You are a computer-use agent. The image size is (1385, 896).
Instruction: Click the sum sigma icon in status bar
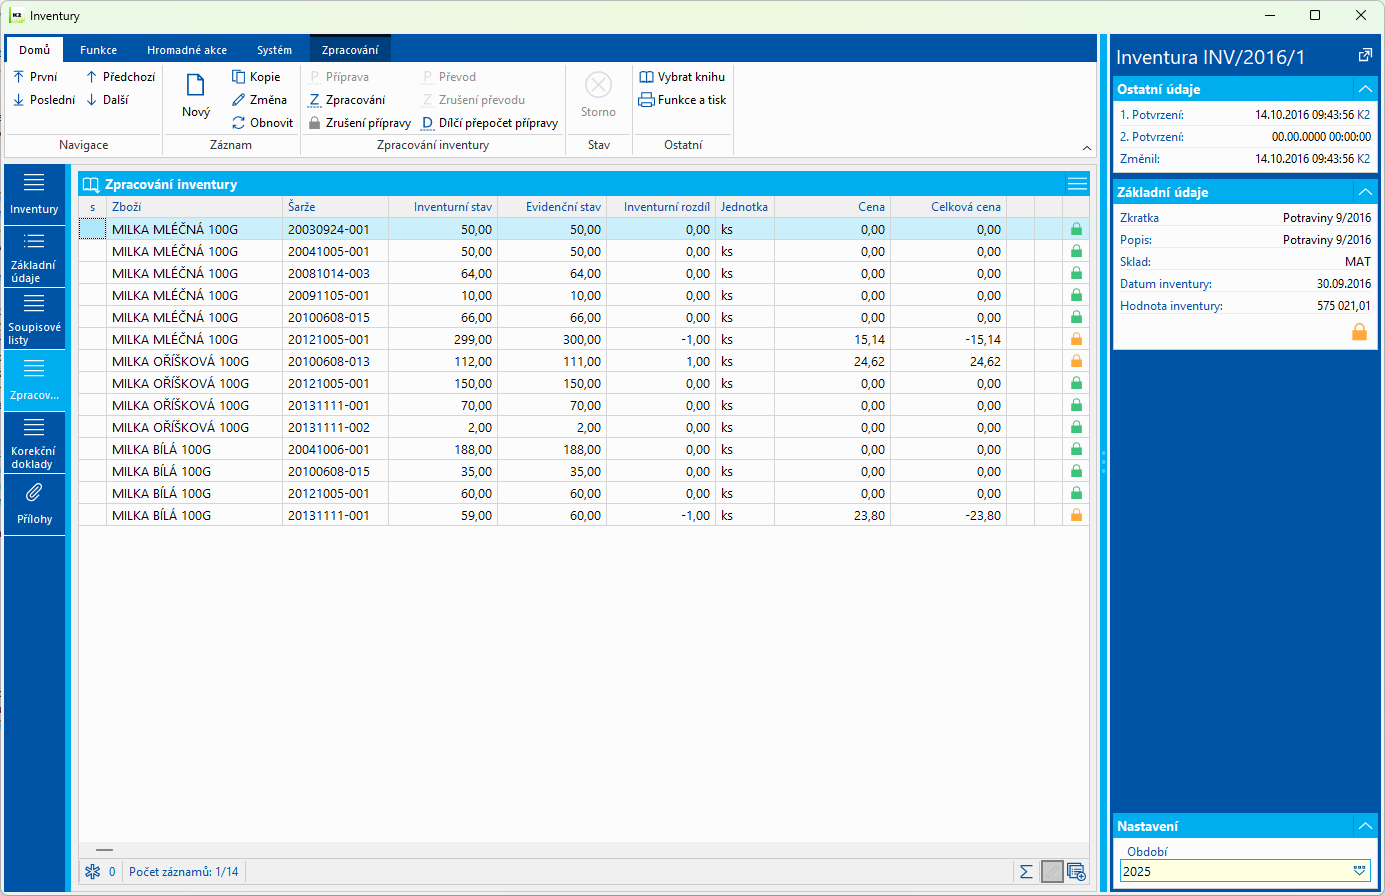(1026, 872)
